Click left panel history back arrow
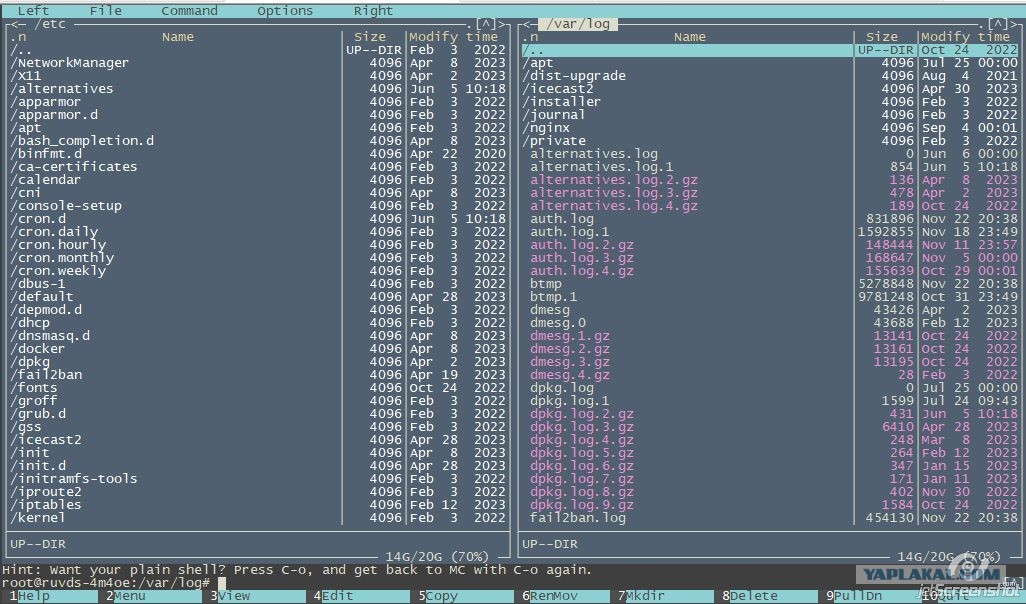Screen dimensions: 1026x604 point(16,24)
